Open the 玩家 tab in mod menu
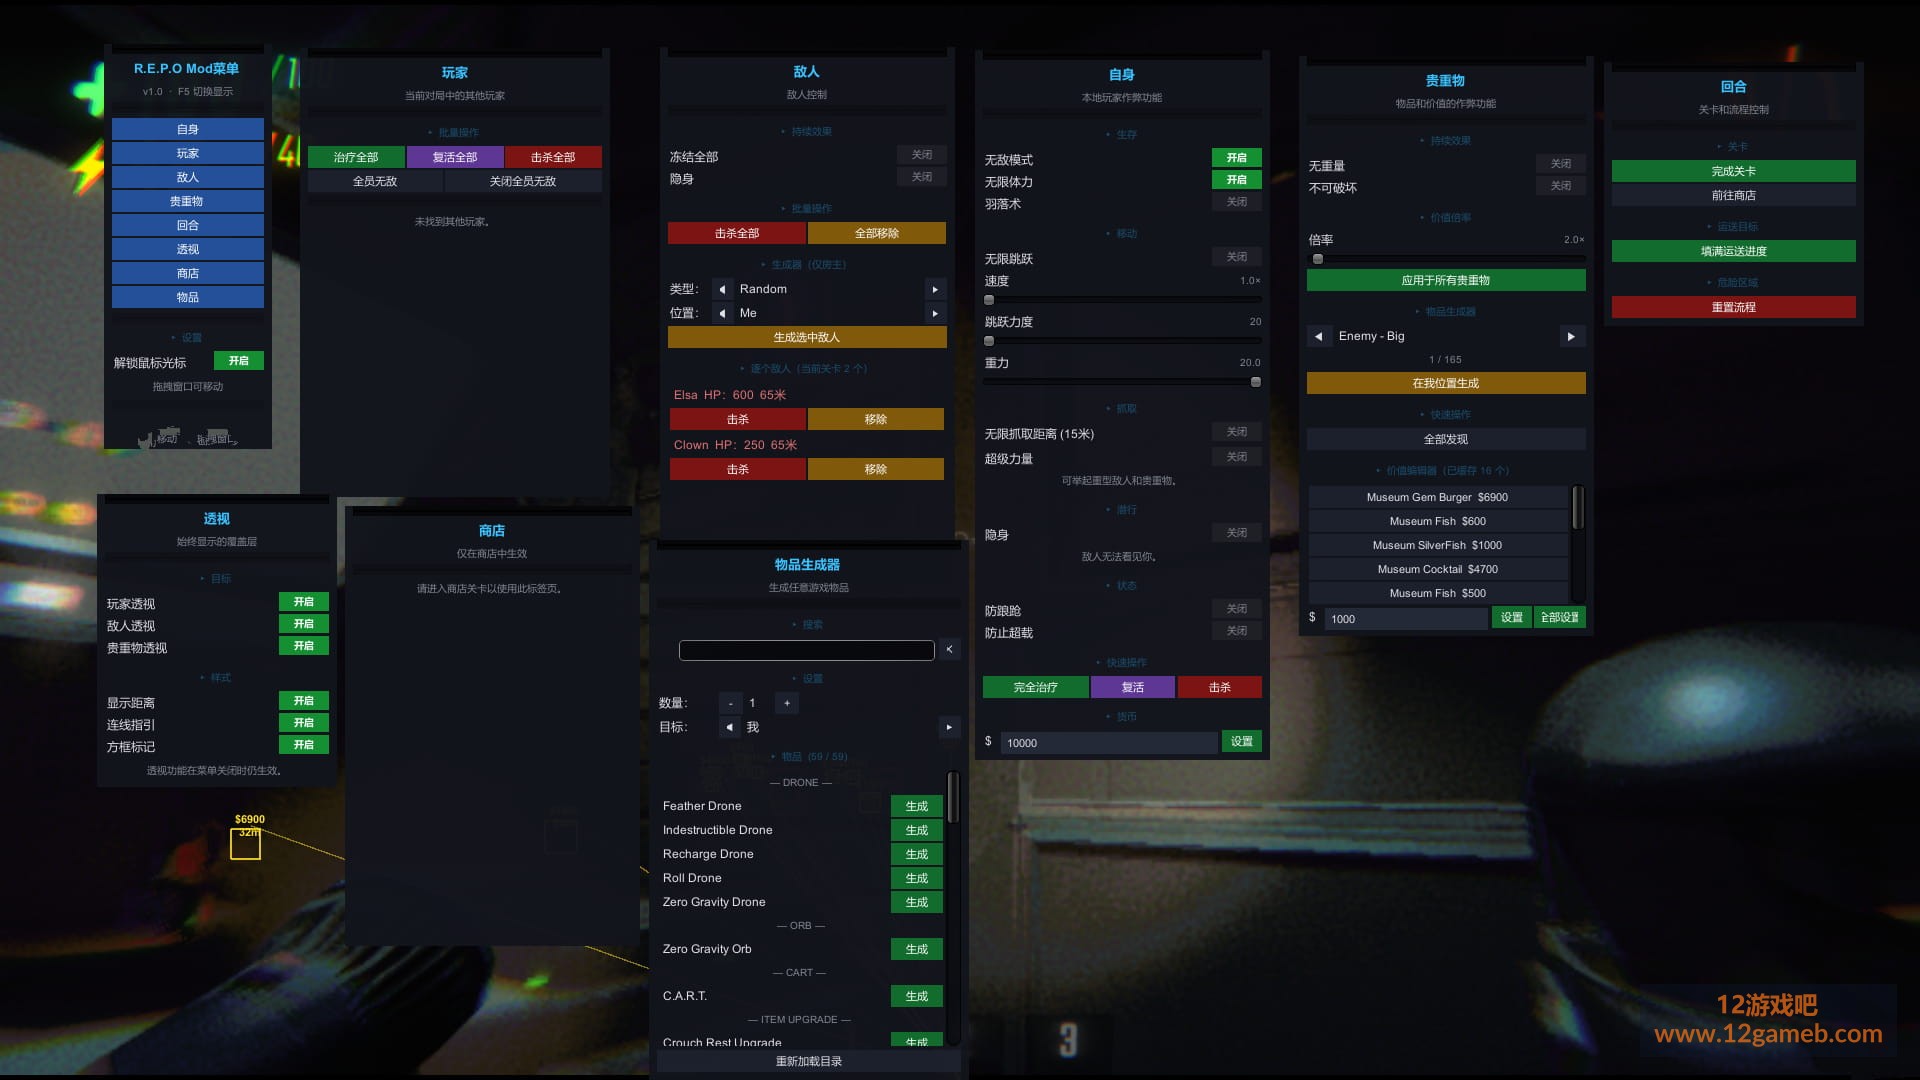 188,153
